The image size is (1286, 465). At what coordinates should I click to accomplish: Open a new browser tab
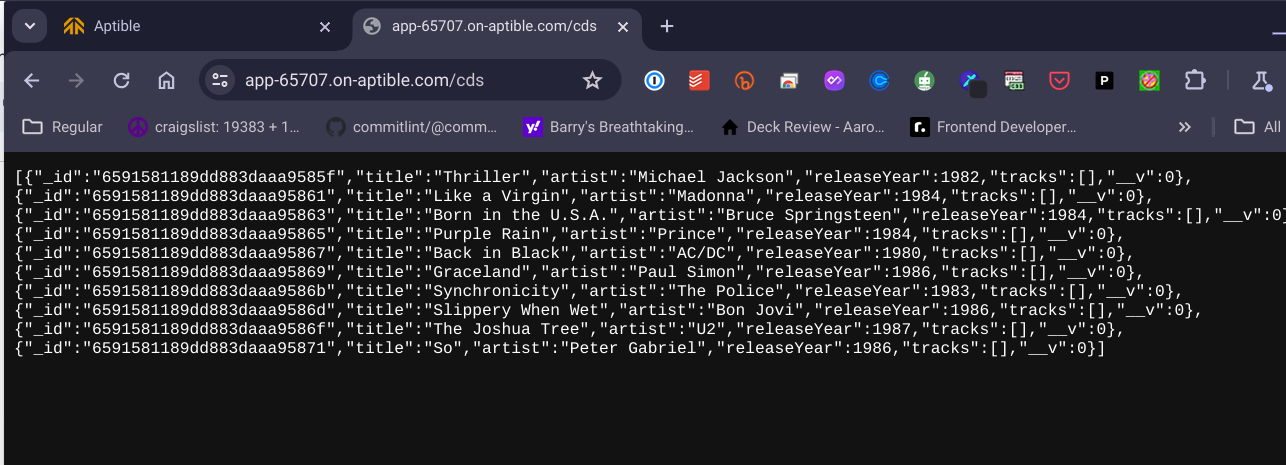pos(667,26)
